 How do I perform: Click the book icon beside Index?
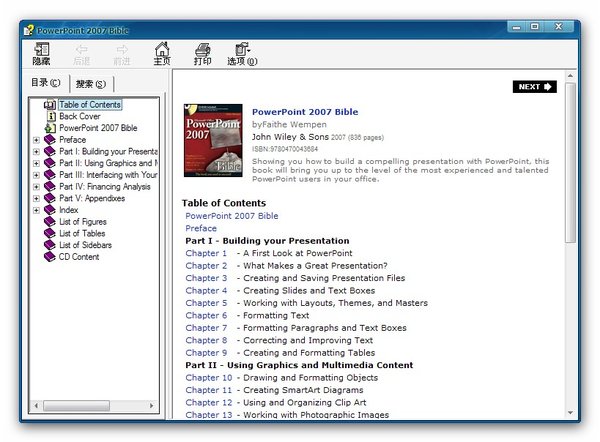[50, 210]
